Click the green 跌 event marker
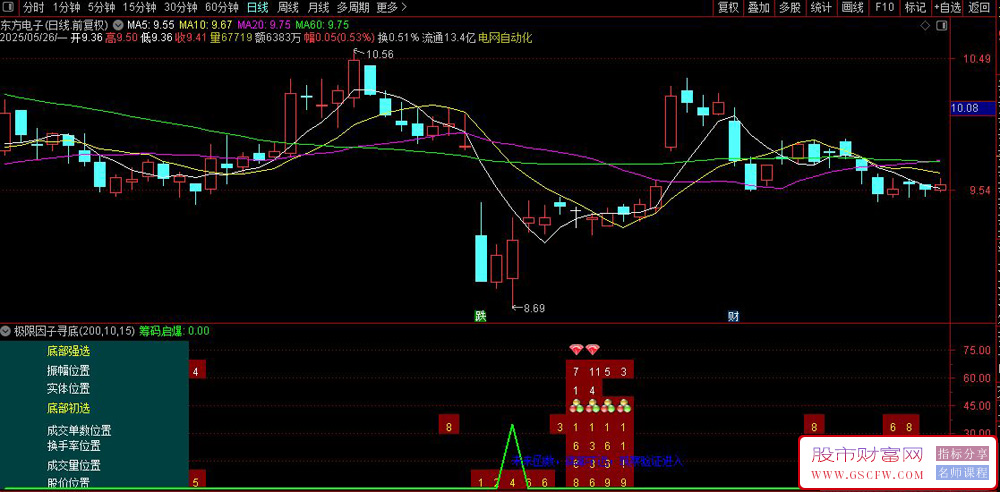The width and height of the screenshot is (1000, 492). pos(480,316)
